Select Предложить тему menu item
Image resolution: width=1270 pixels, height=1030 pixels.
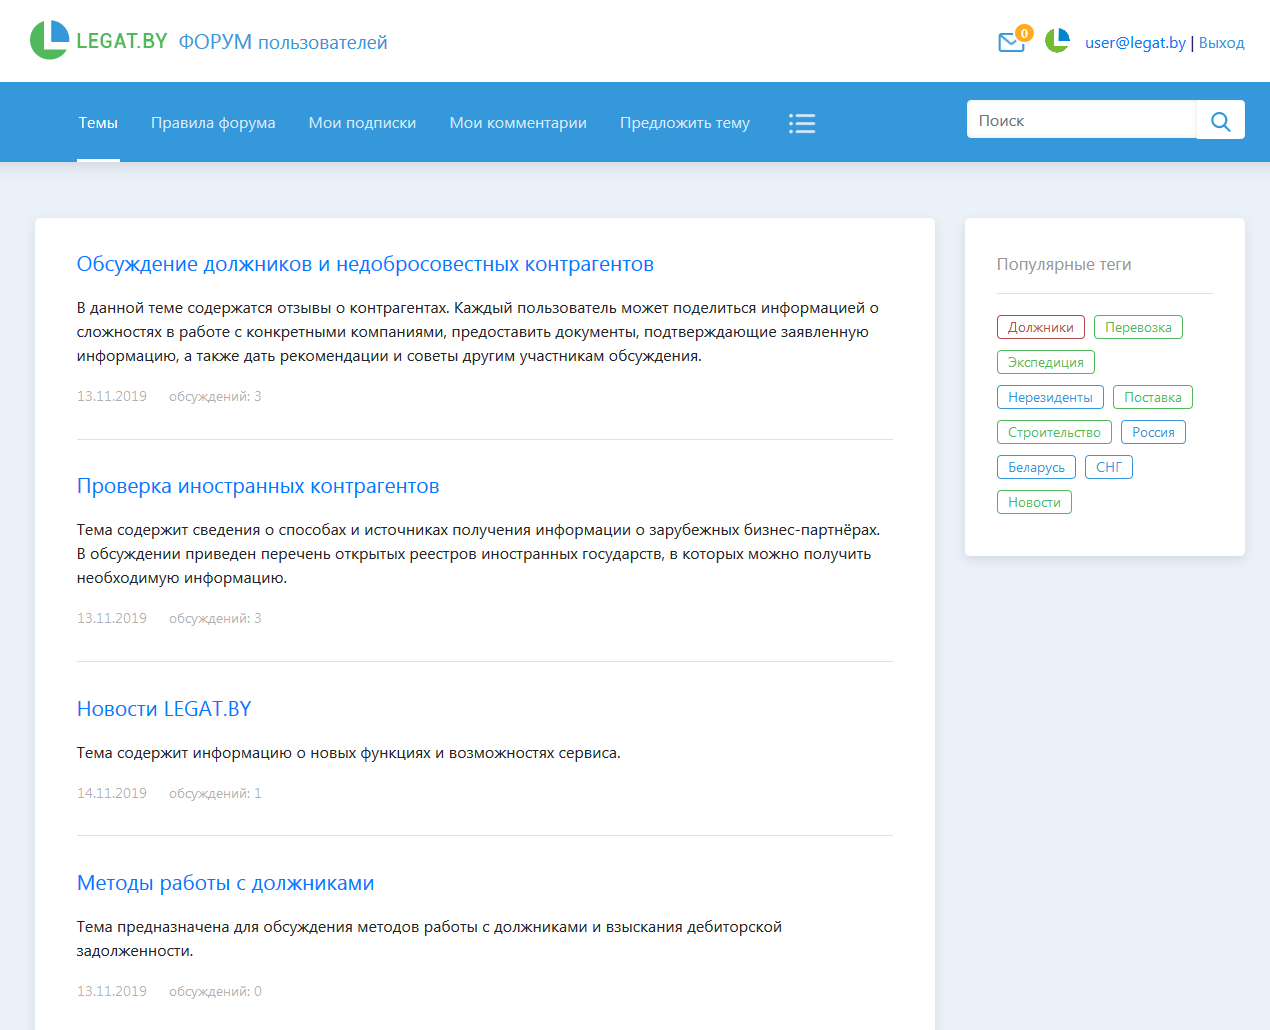pos(684,122)
